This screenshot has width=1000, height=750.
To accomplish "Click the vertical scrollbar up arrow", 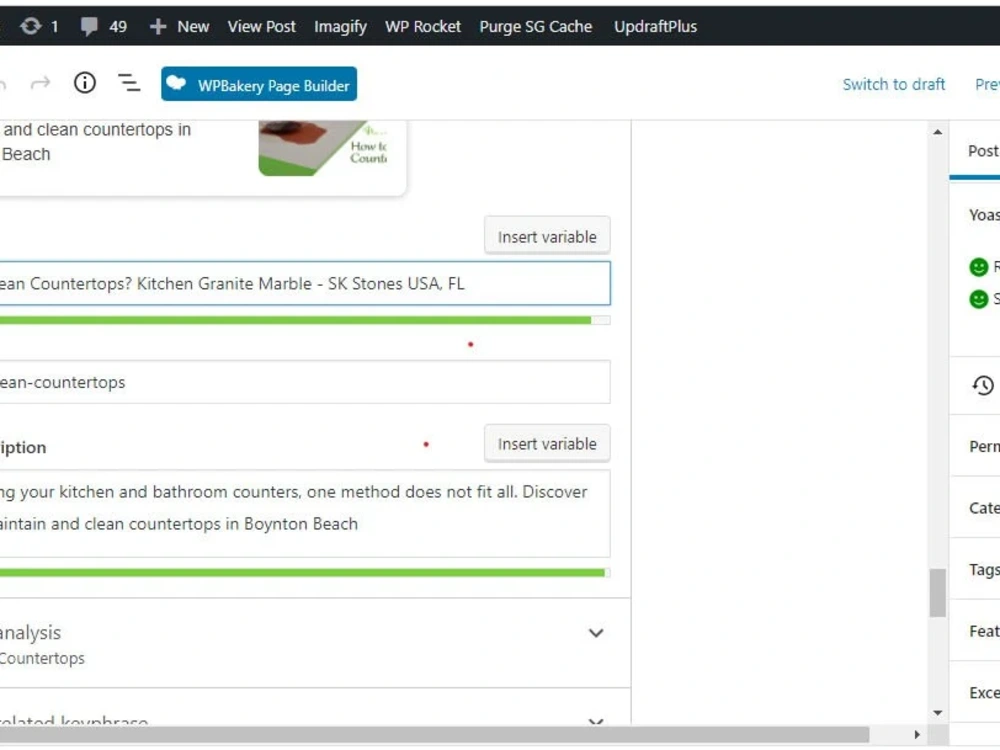I will (938, 133).
